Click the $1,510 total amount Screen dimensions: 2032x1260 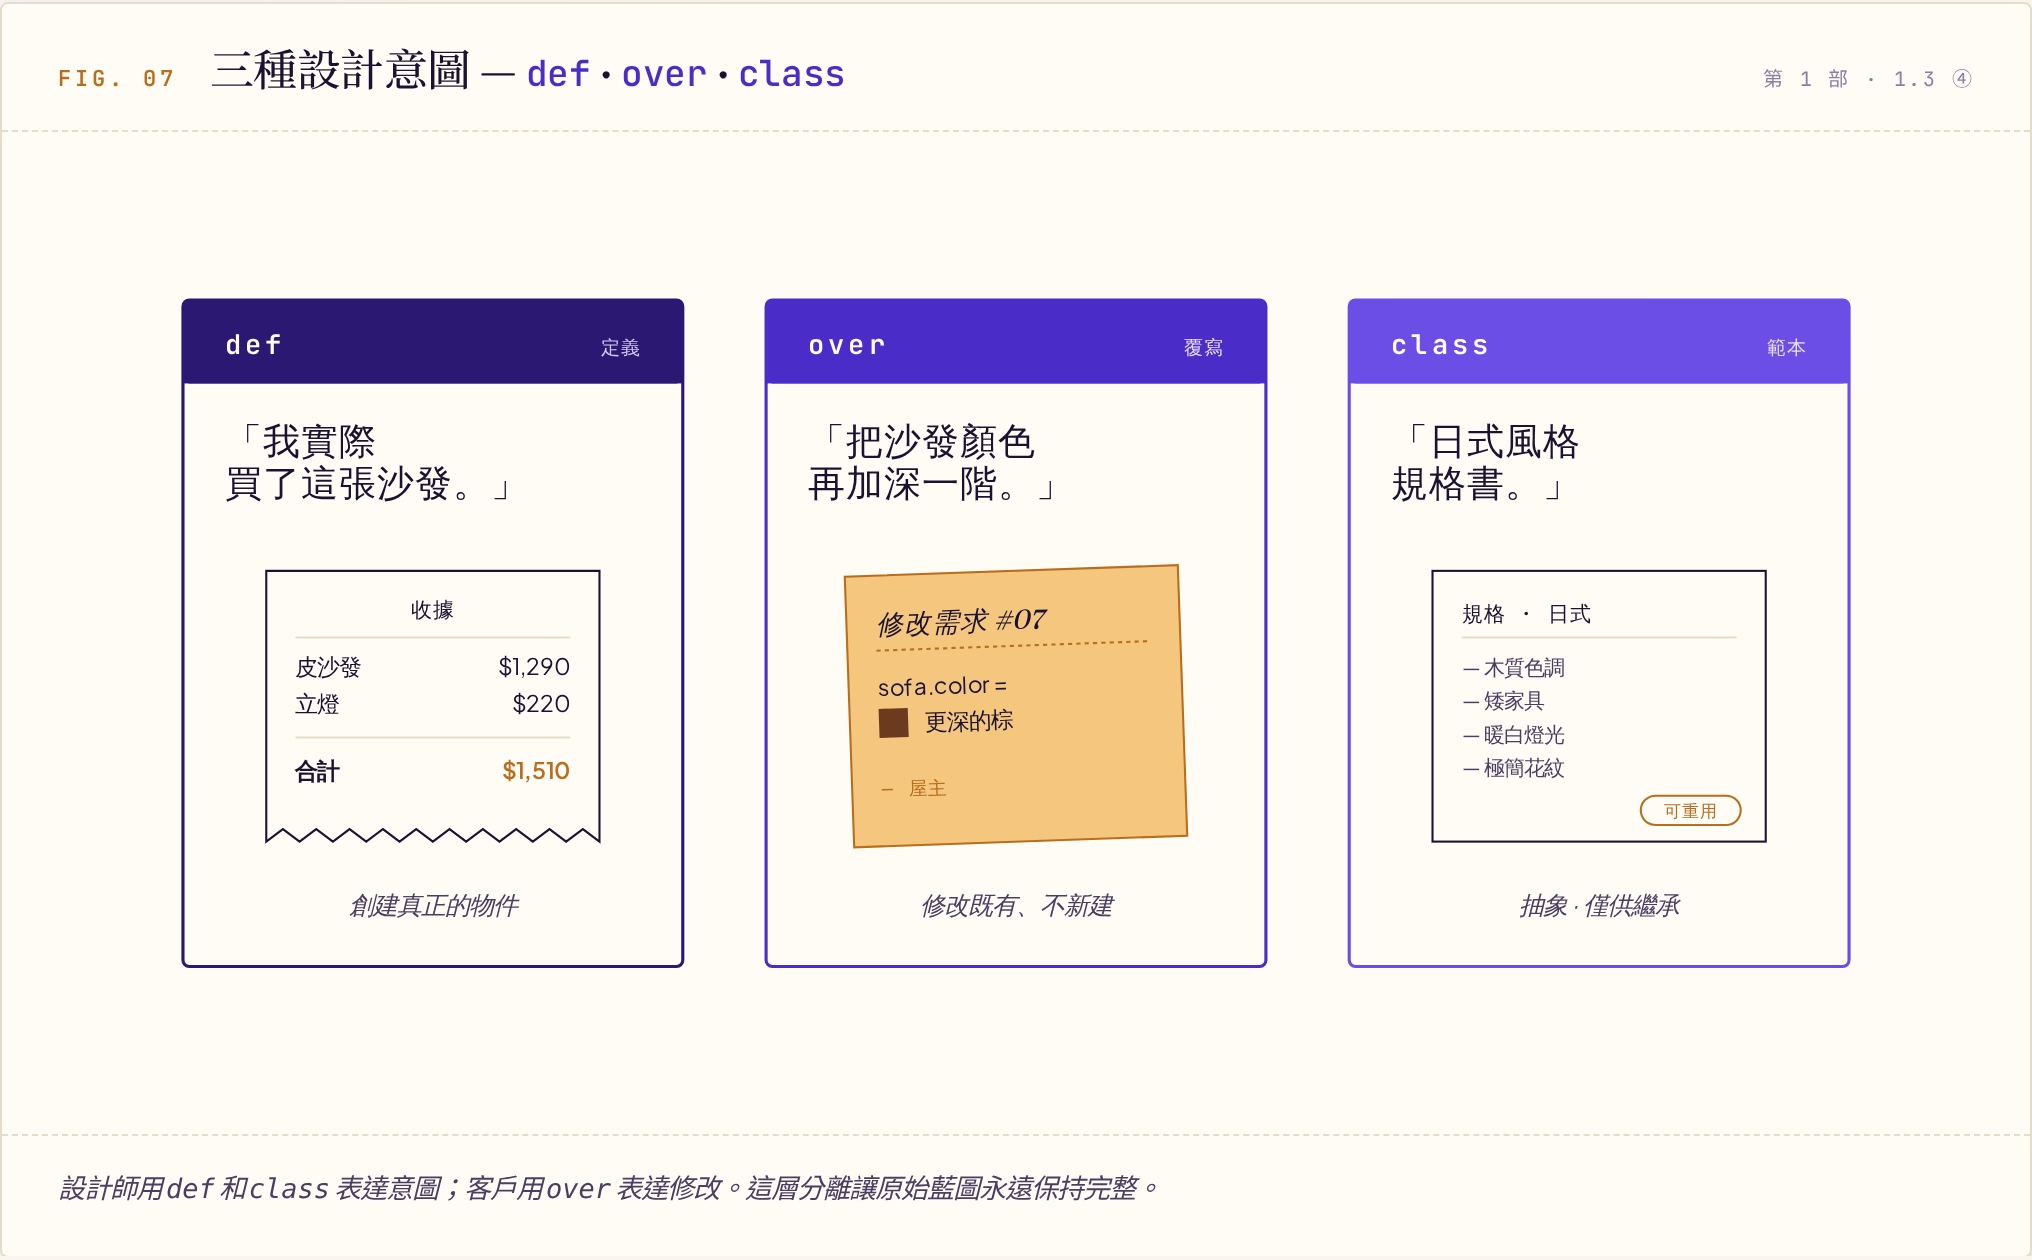pyautogui.click(x=536, y=771)
